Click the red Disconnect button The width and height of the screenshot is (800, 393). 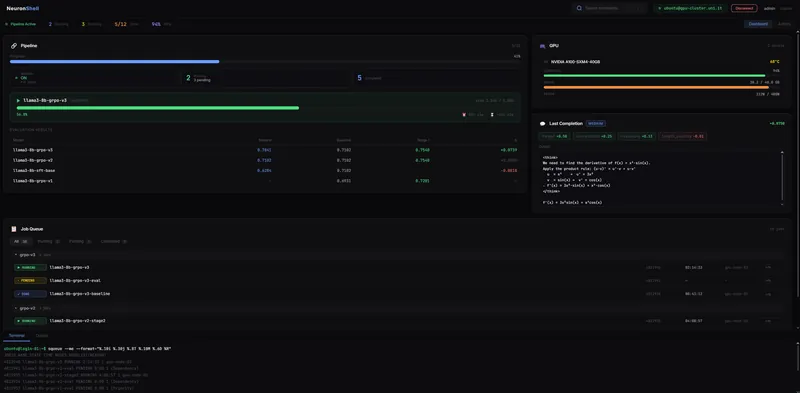point(744,8)
